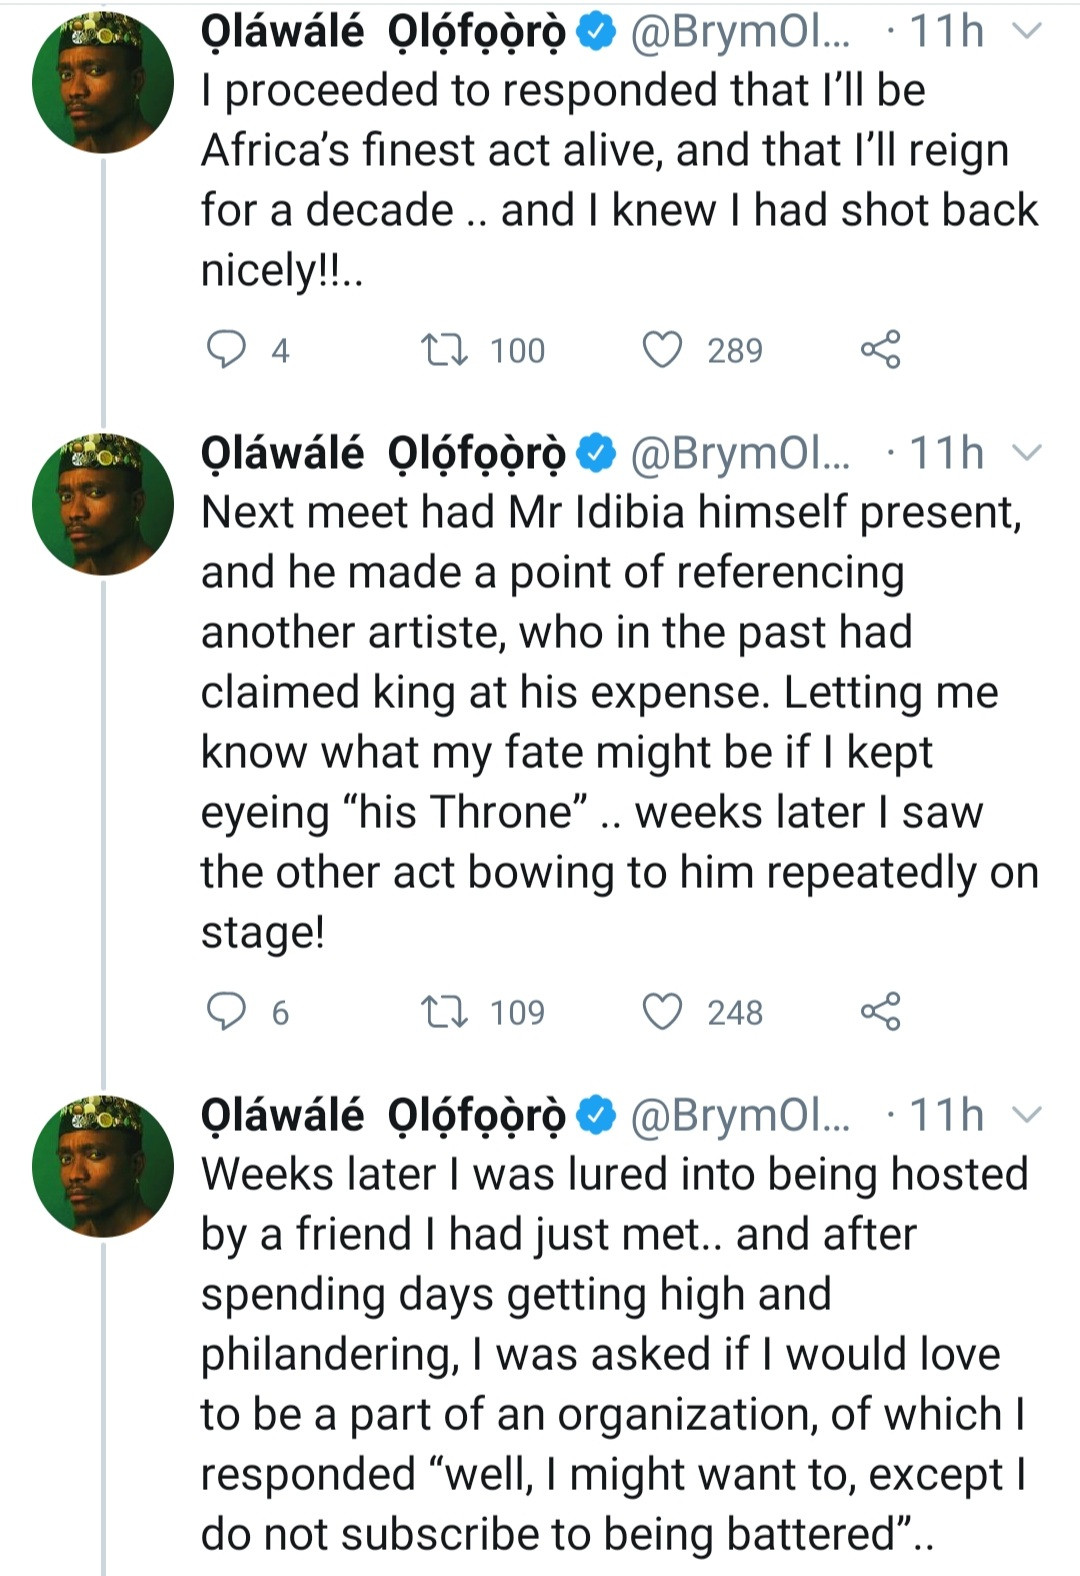1080x1576 pixels.
Task: Reply to the "Mr Idibia" tweet
Action: [226, 1012]
